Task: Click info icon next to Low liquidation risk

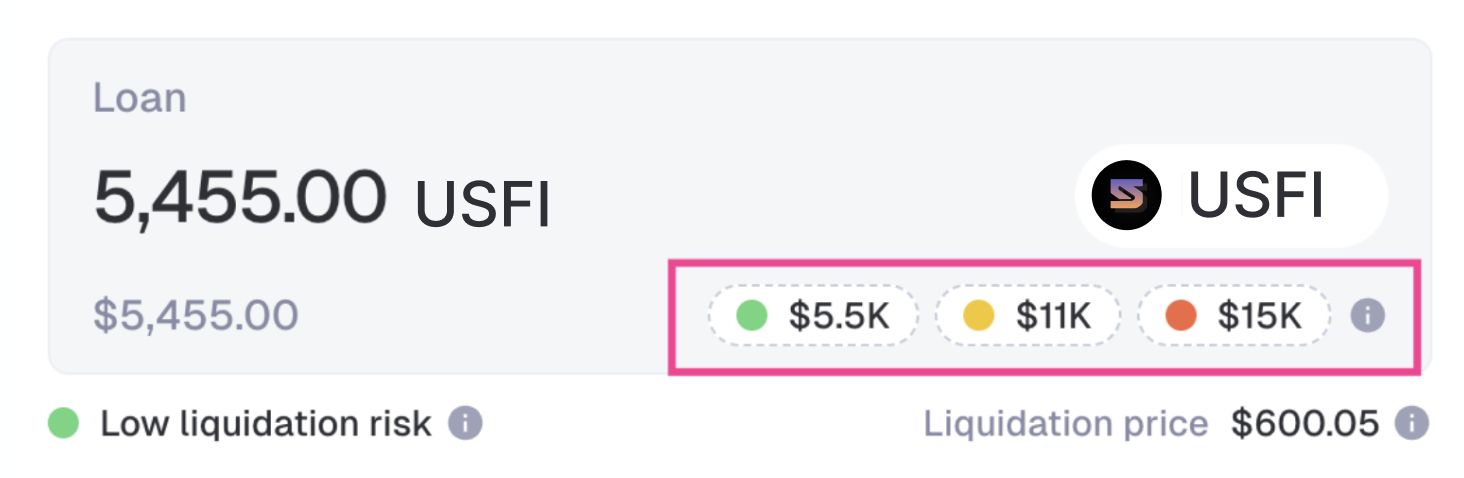Action: [x=465, y=424]
